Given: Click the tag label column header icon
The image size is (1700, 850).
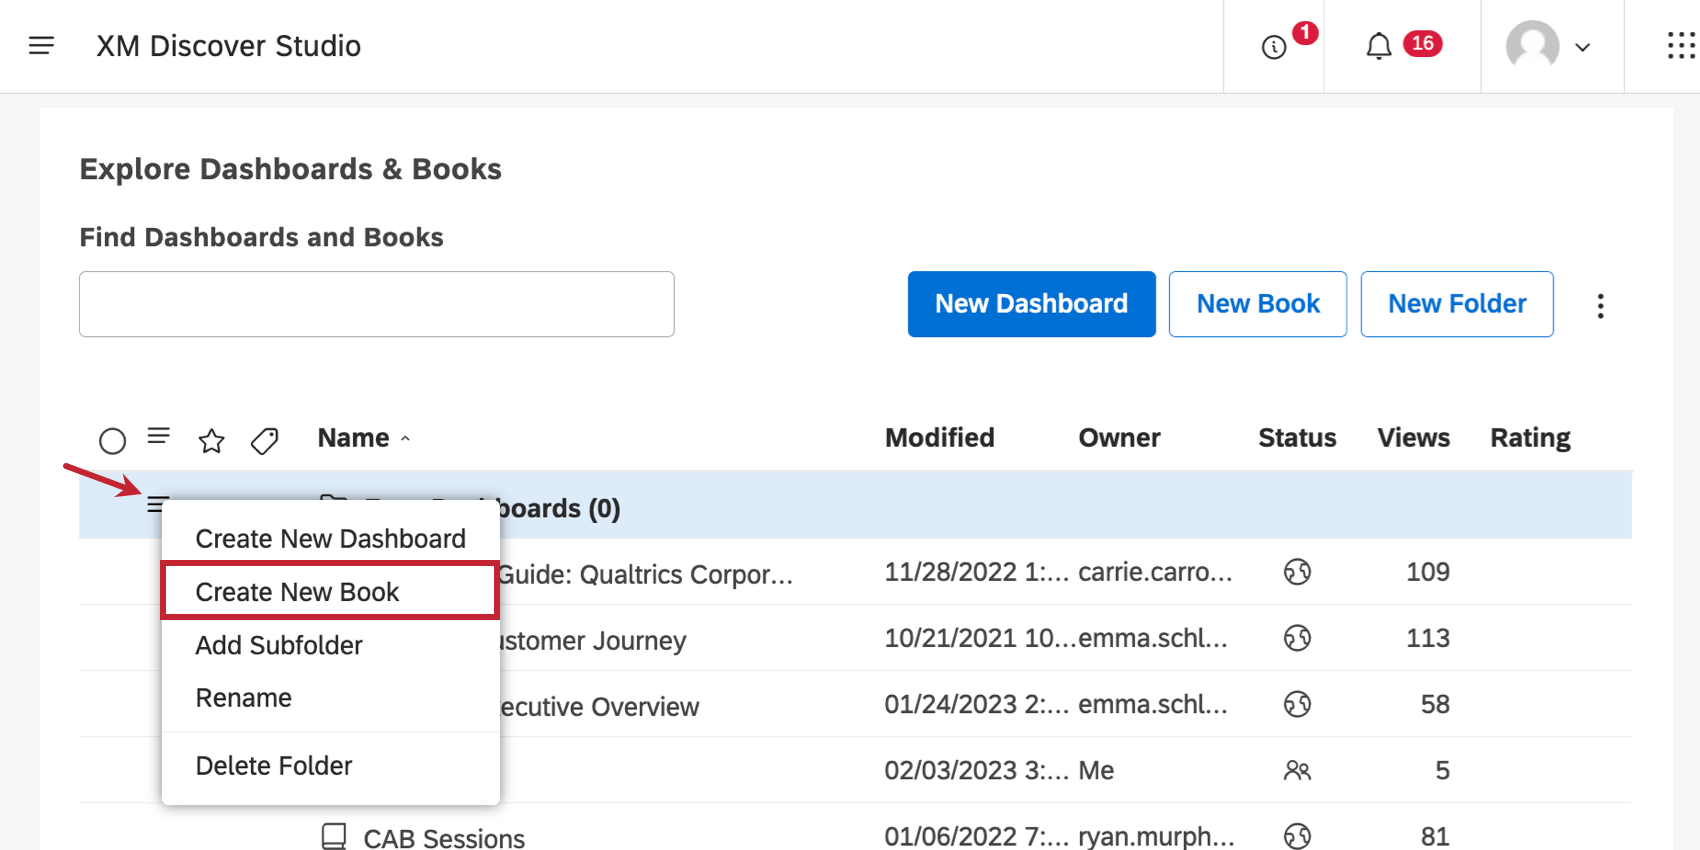Looking at the screenshot, I should point(265,440).
